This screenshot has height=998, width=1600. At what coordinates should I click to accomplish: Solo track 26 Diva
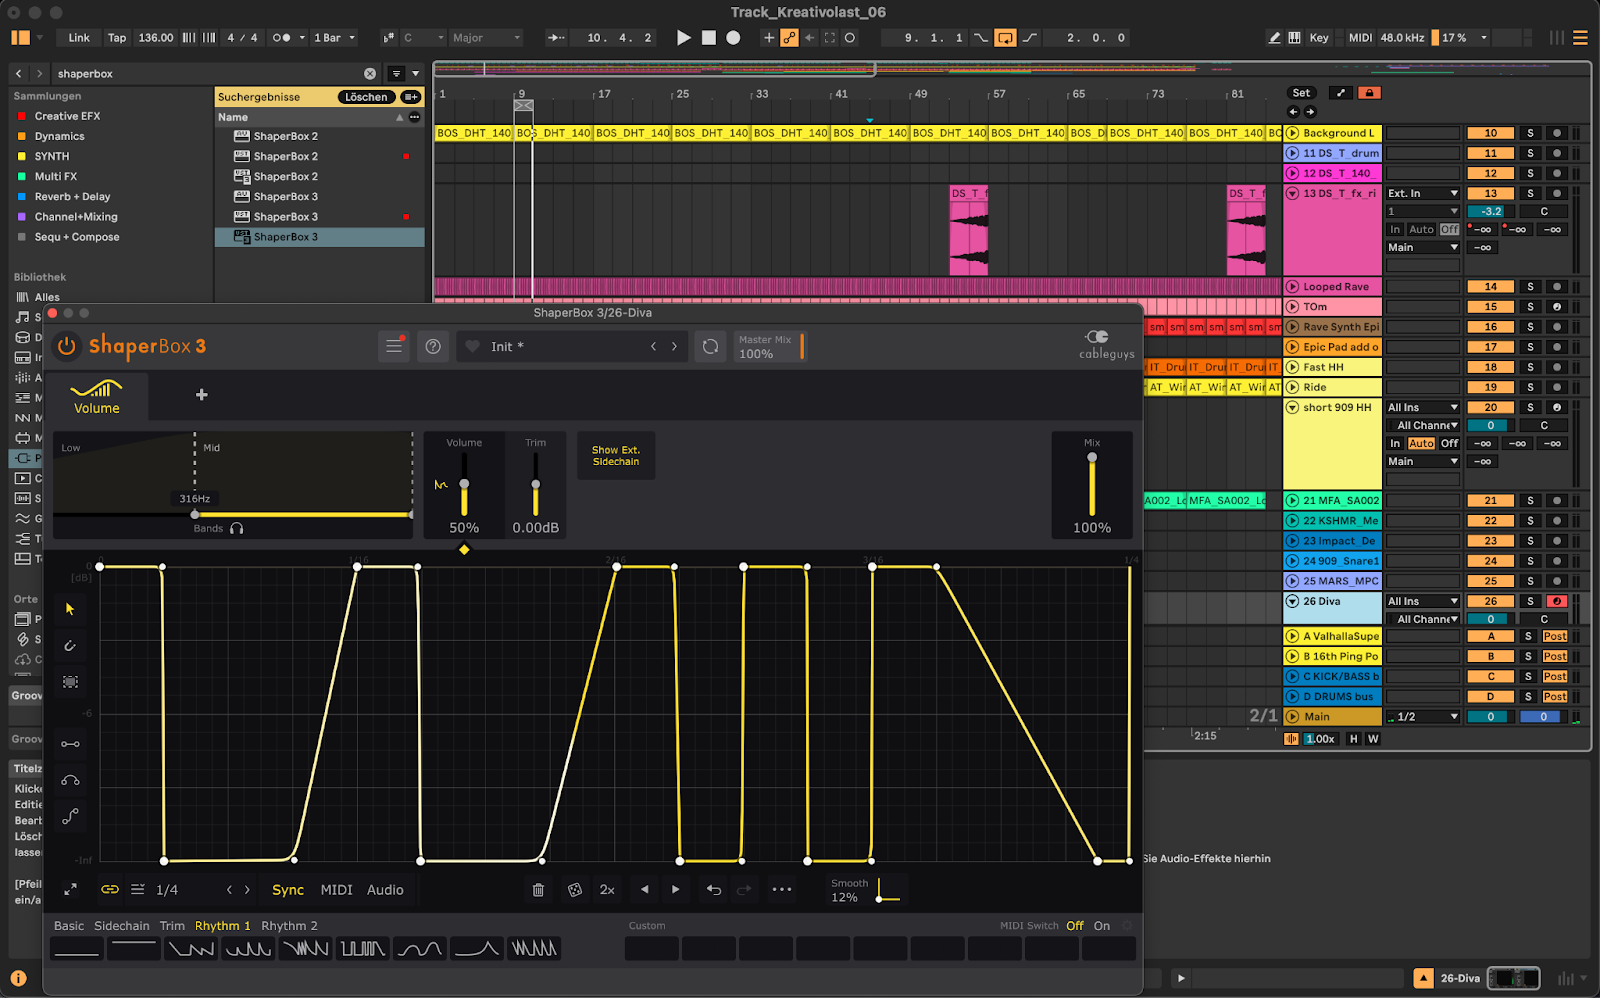pos(1530,601)
